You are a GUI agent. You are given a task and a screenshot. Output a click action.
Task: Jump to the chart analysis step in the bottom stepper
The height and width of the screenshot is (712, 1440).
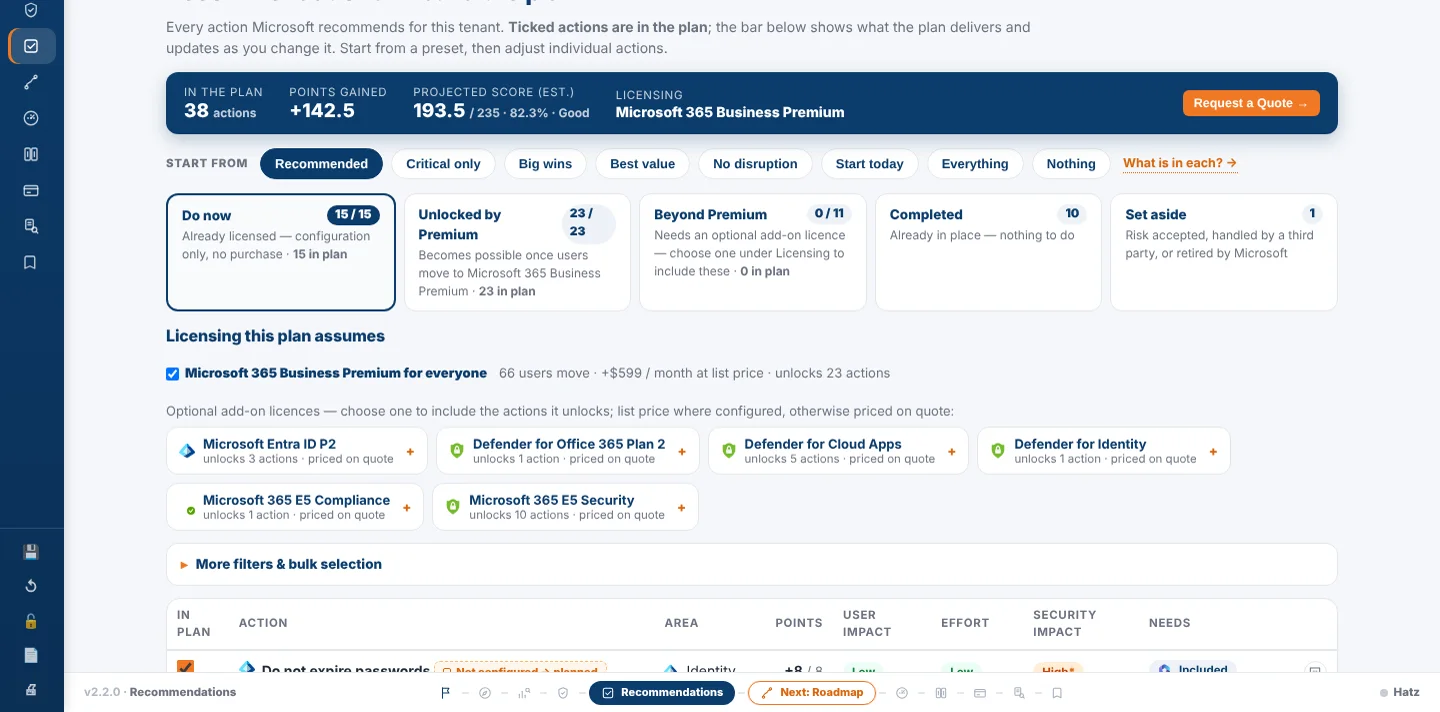[x=524, y=693]
